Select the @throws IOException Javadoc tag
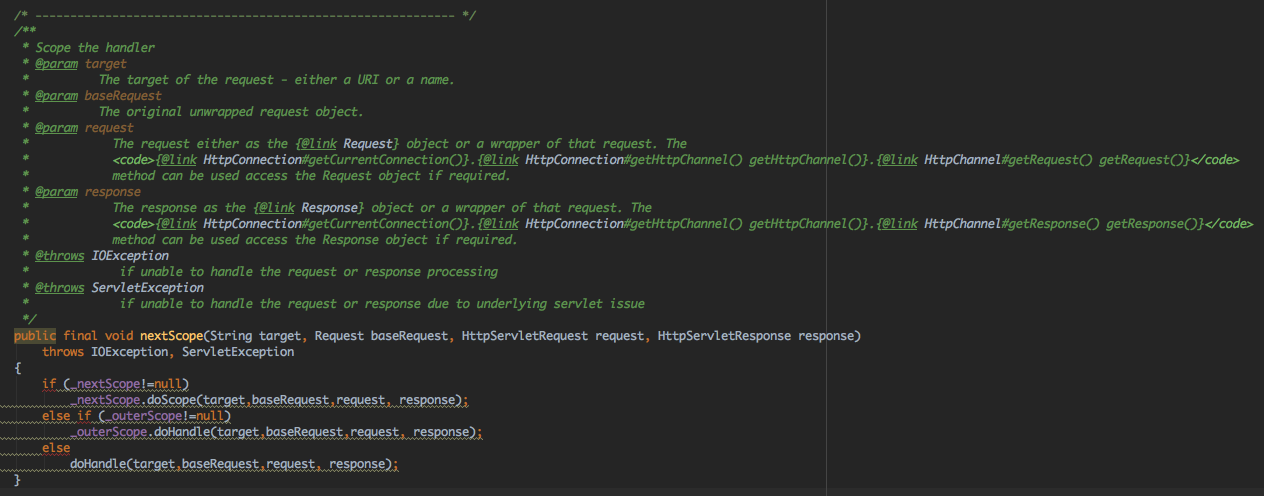 coord(62,256)
